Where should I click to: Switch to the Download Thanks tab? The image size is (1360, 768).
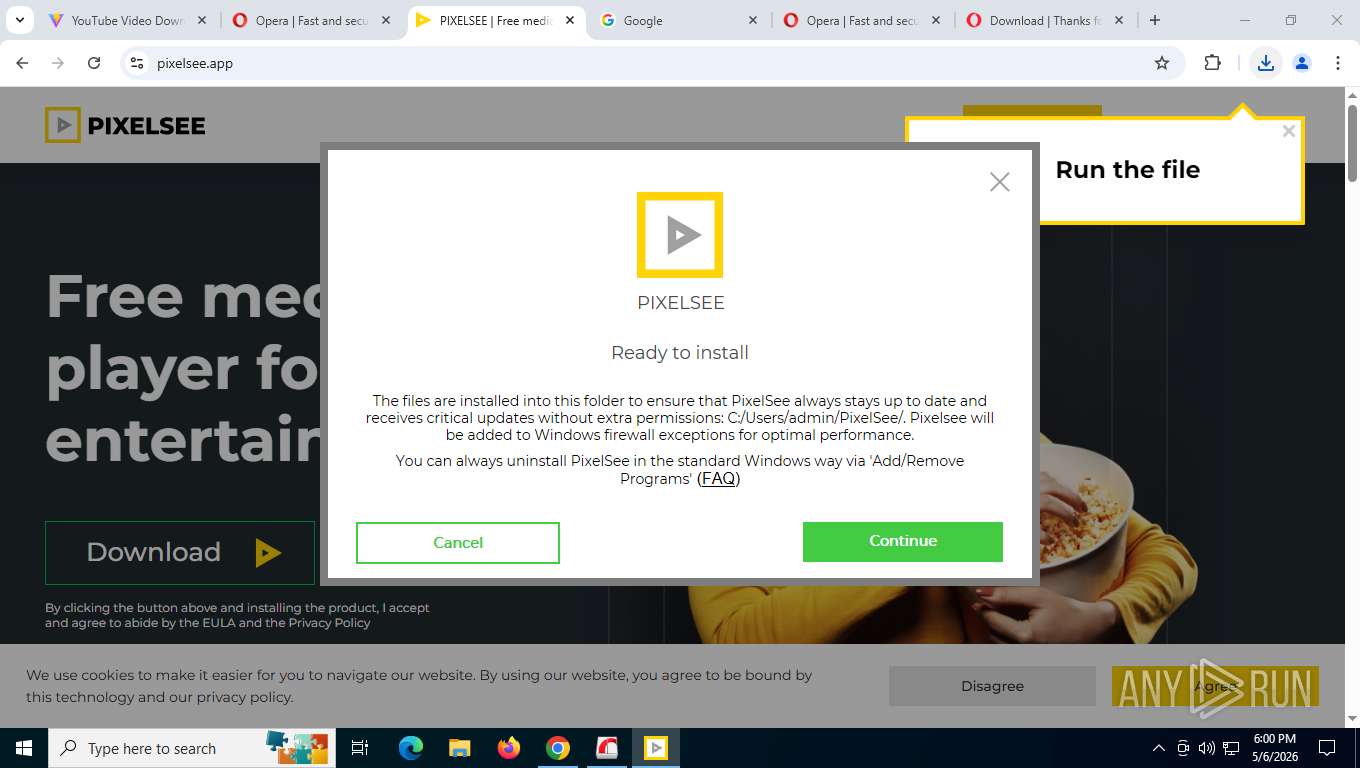pos(1045,20)
